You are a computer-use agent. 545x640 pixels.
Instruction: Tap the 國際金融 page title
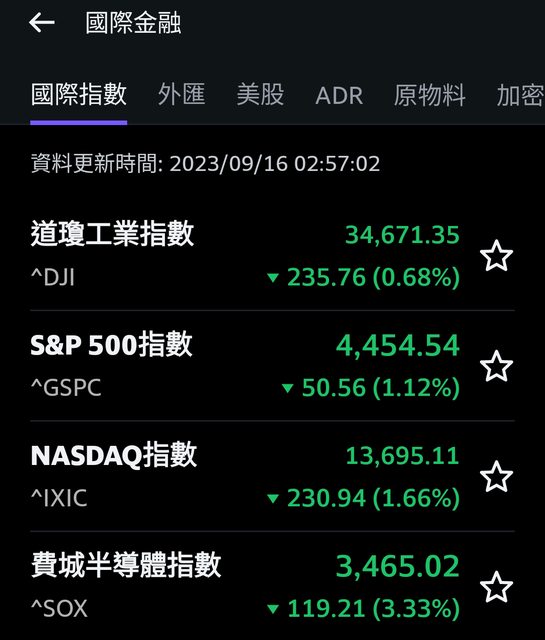click(x=133, y=23)
